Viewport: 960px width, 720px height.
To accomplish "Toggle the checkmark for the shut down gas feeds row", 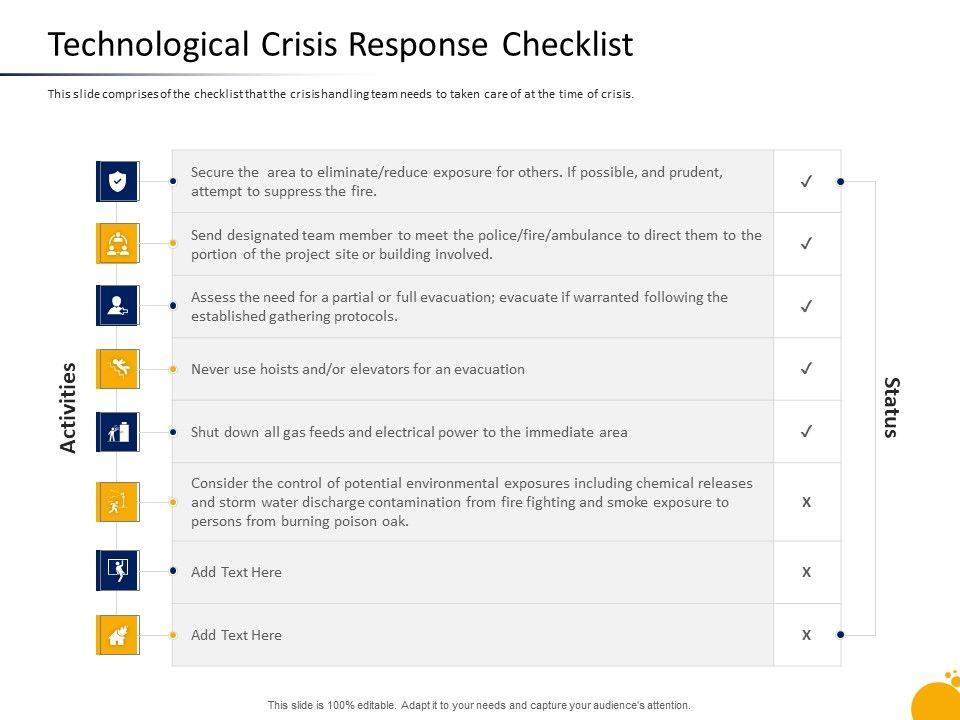I will (806, 432).
